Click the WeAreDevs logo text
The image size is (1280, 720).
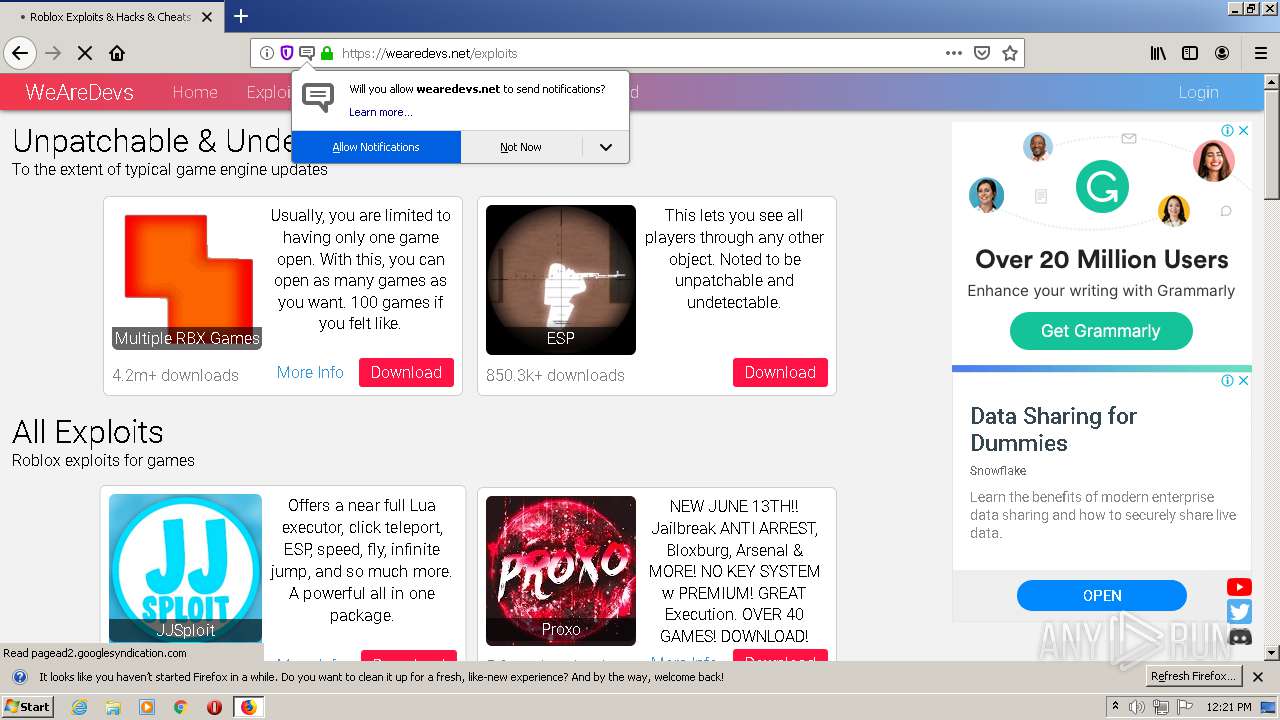point(79,92)
